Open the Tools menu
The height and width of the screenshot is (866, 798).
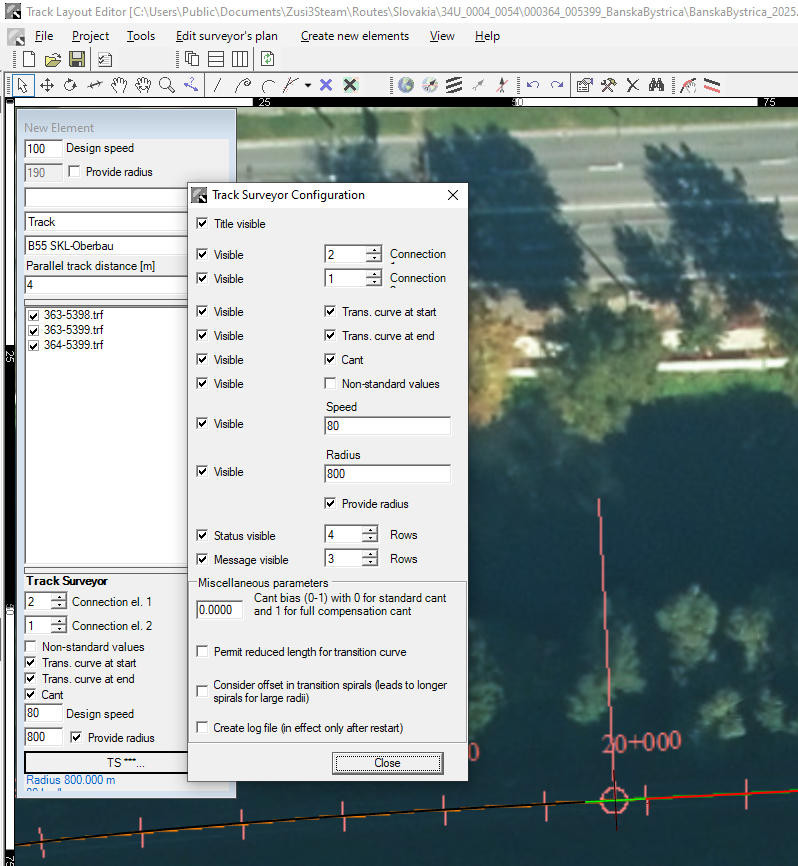141,36
